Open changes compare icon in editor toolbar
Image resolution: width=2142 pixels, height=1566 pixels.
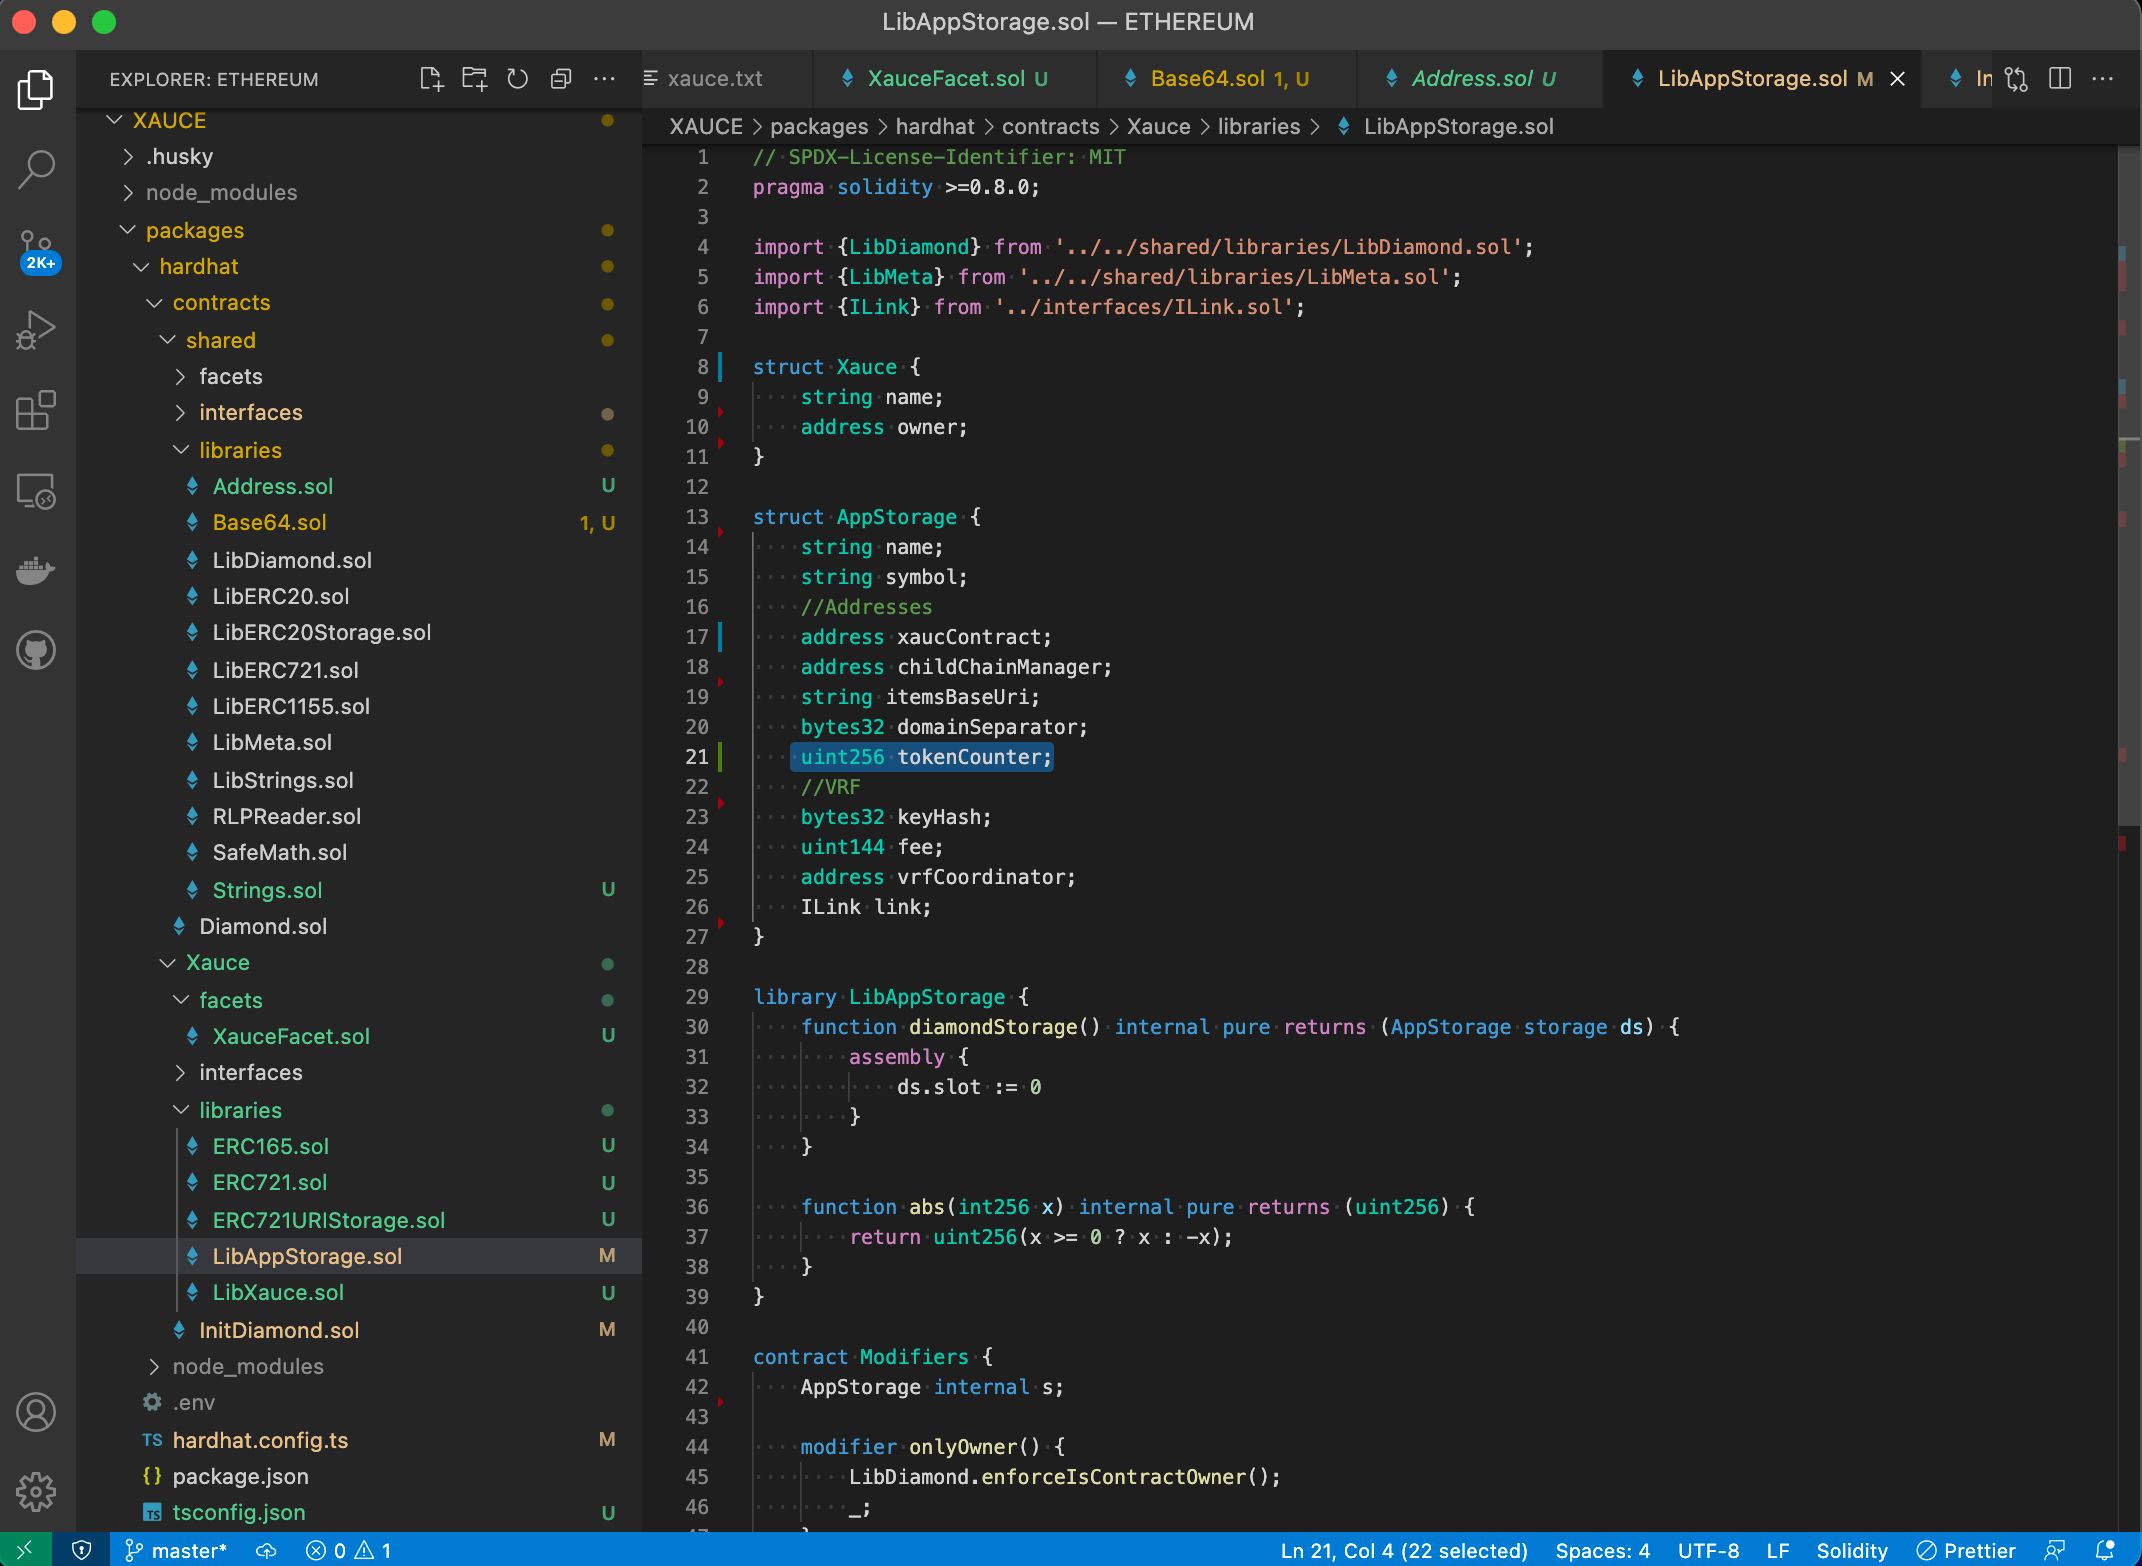2016,79
